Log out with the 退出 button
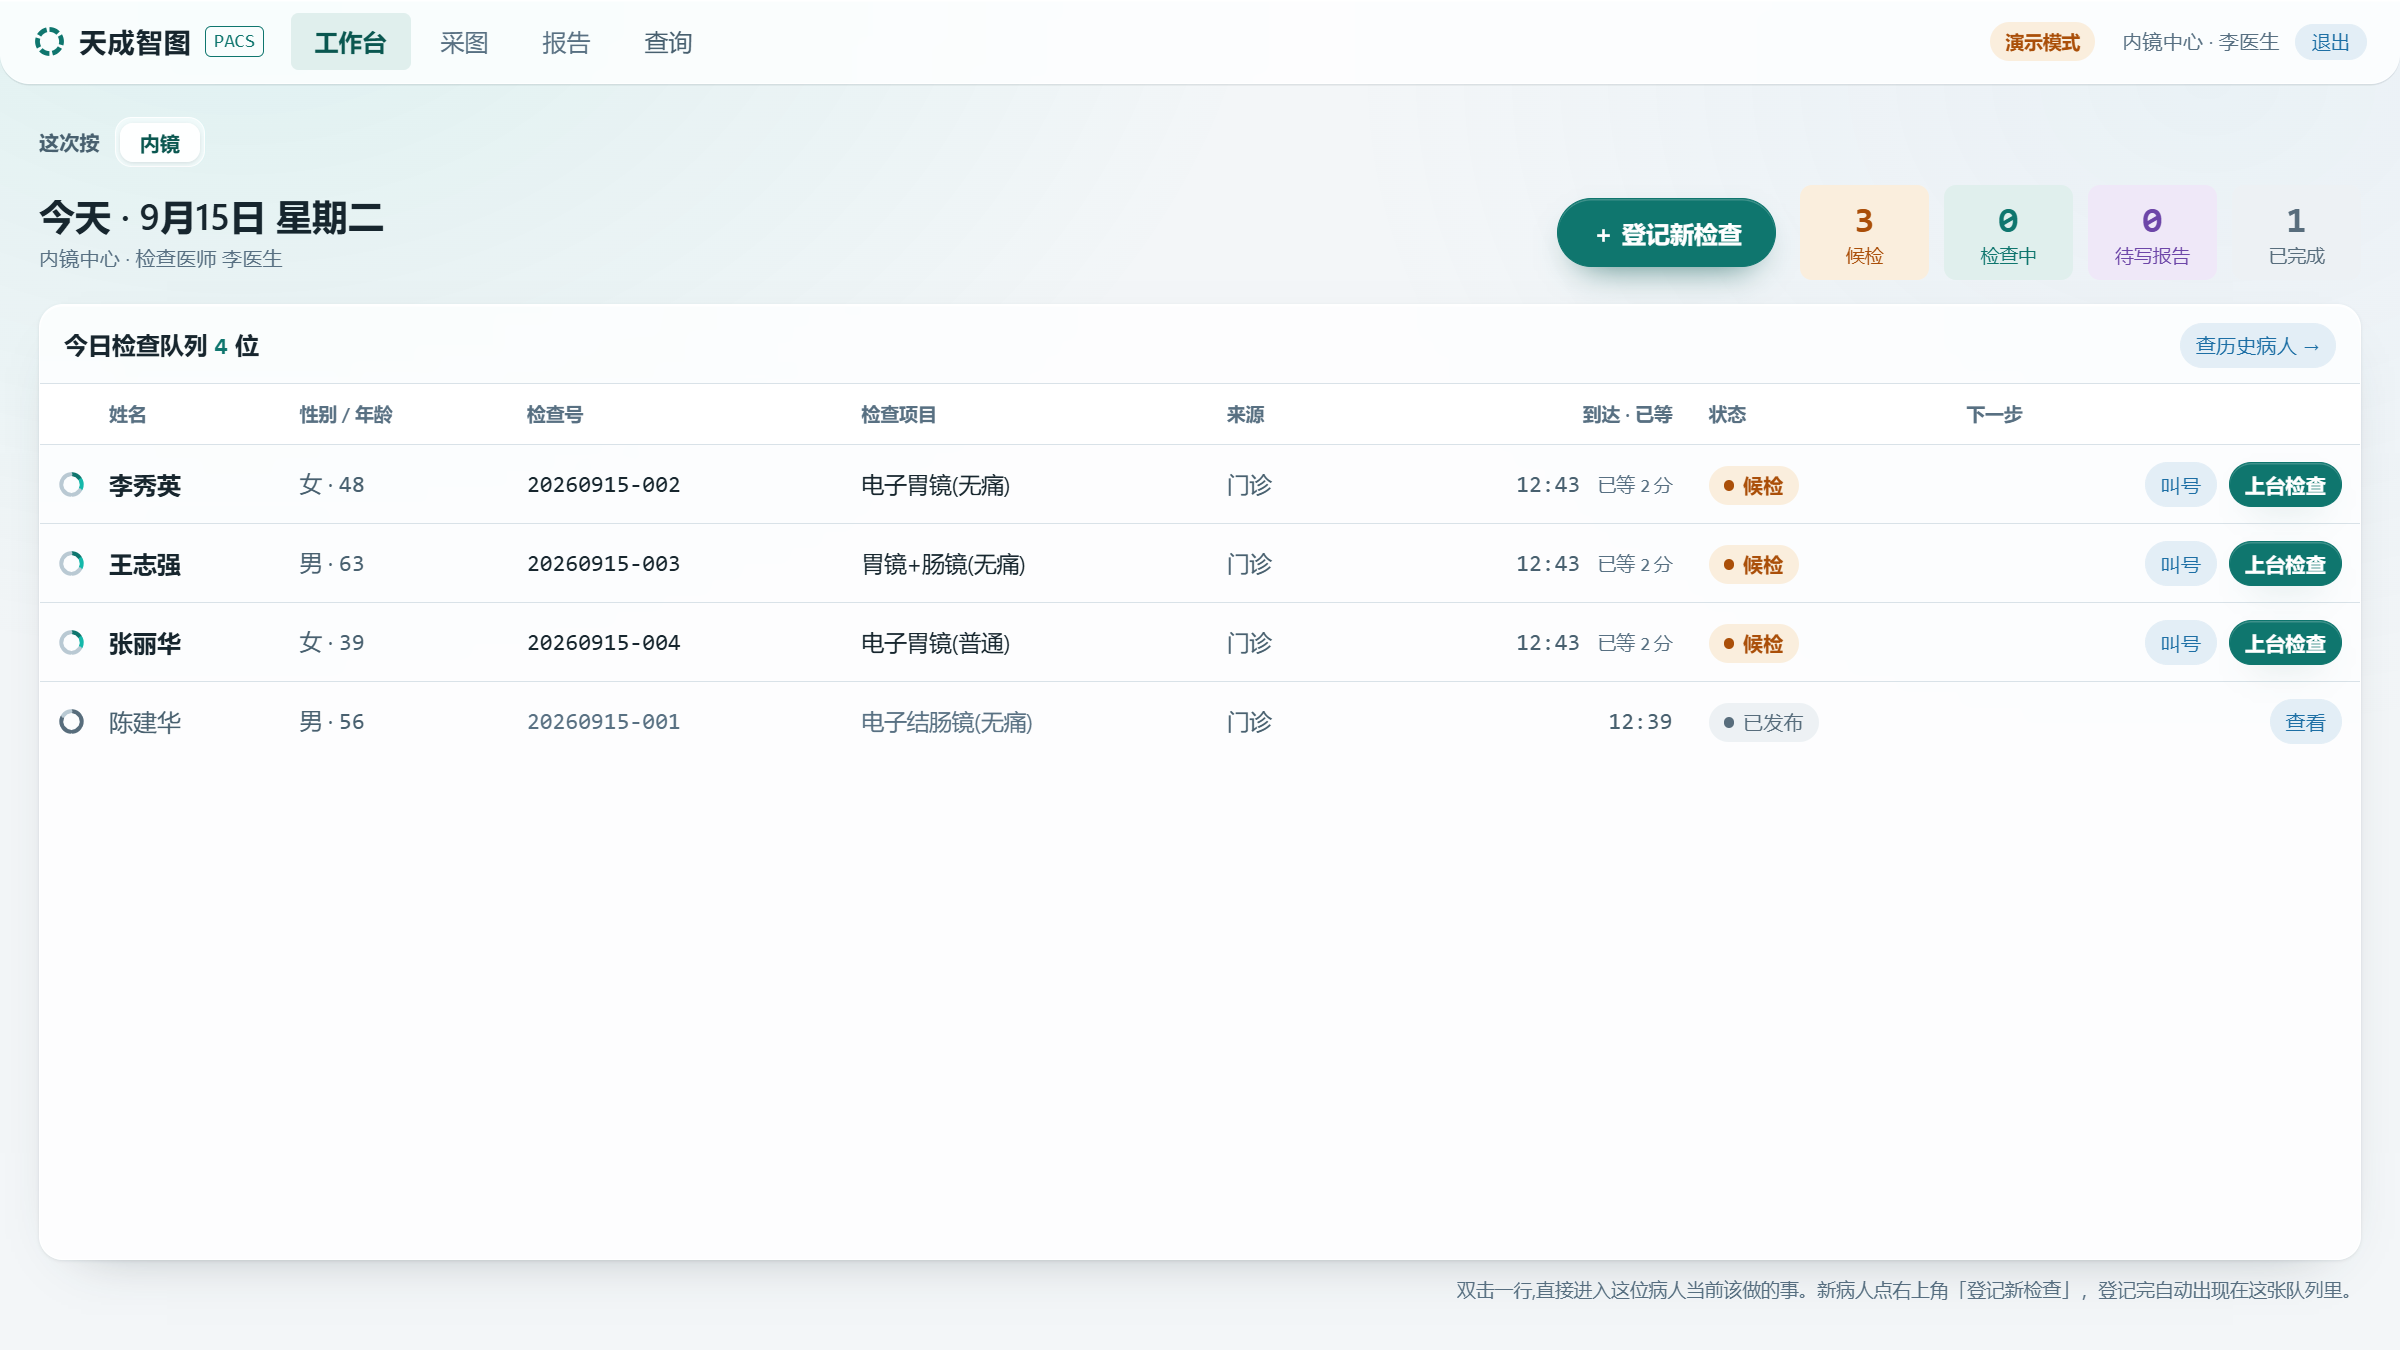Screen dimensions: 2400x1350 (2330, 42)
